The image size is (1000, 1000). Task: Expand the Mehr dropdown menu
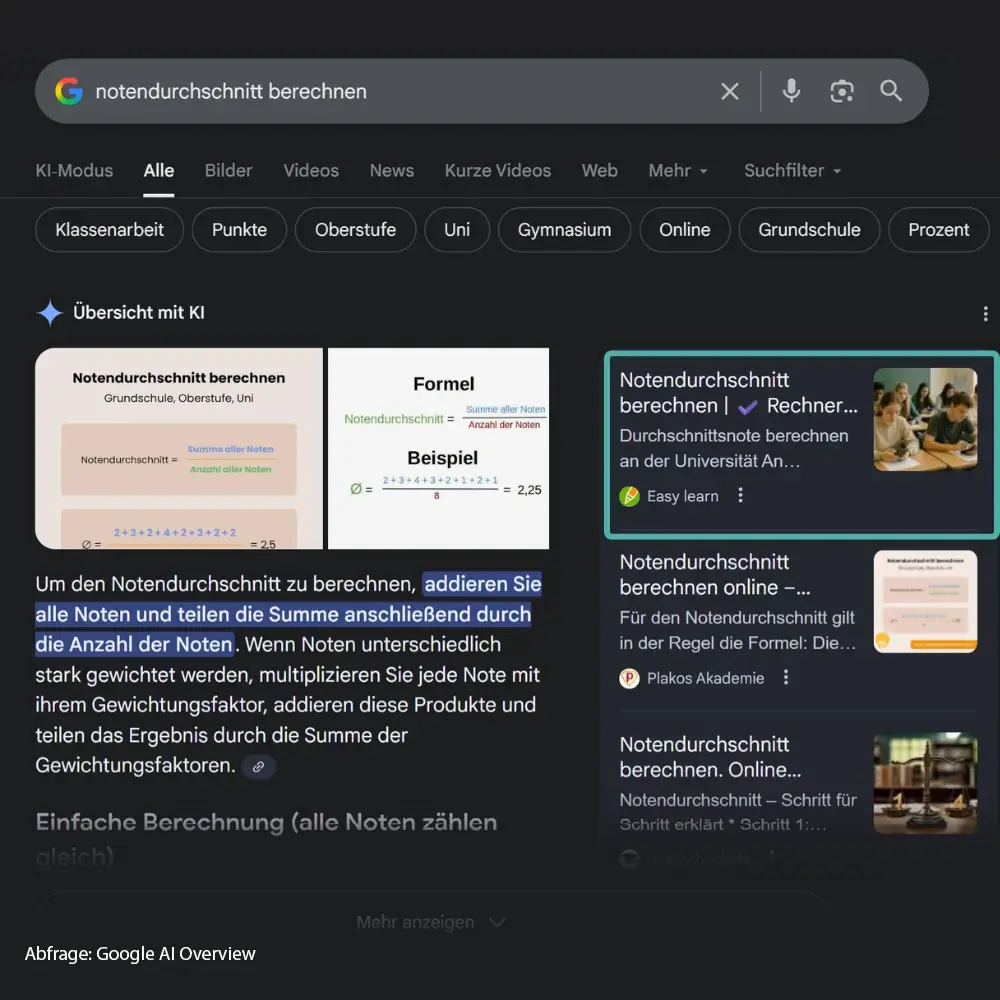point(678,171)
